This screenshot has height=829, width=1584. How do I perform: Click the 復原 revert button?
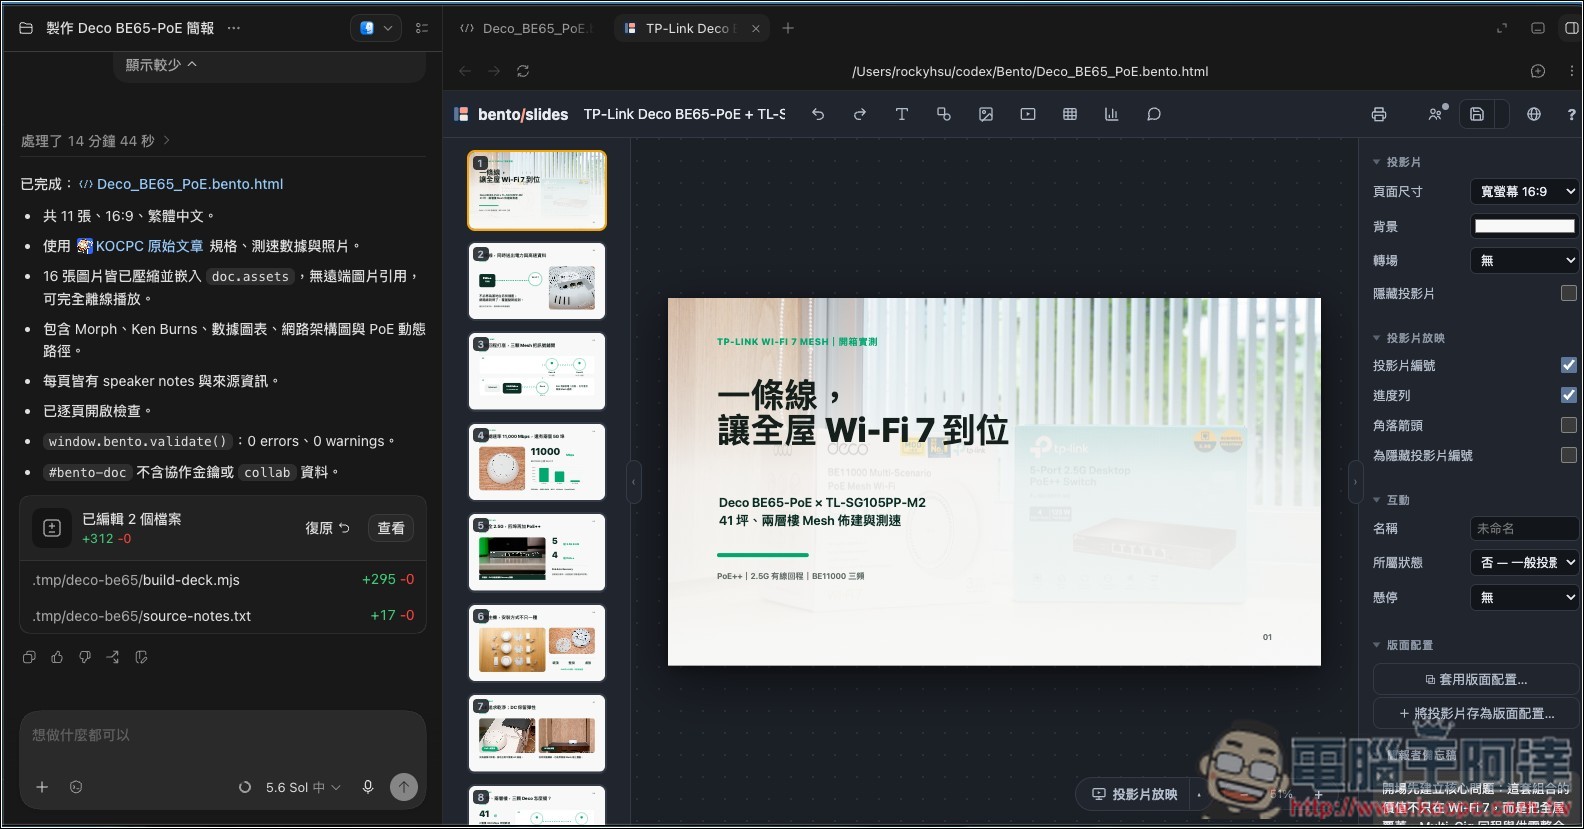pyautogui.click(x=328, y=528)
